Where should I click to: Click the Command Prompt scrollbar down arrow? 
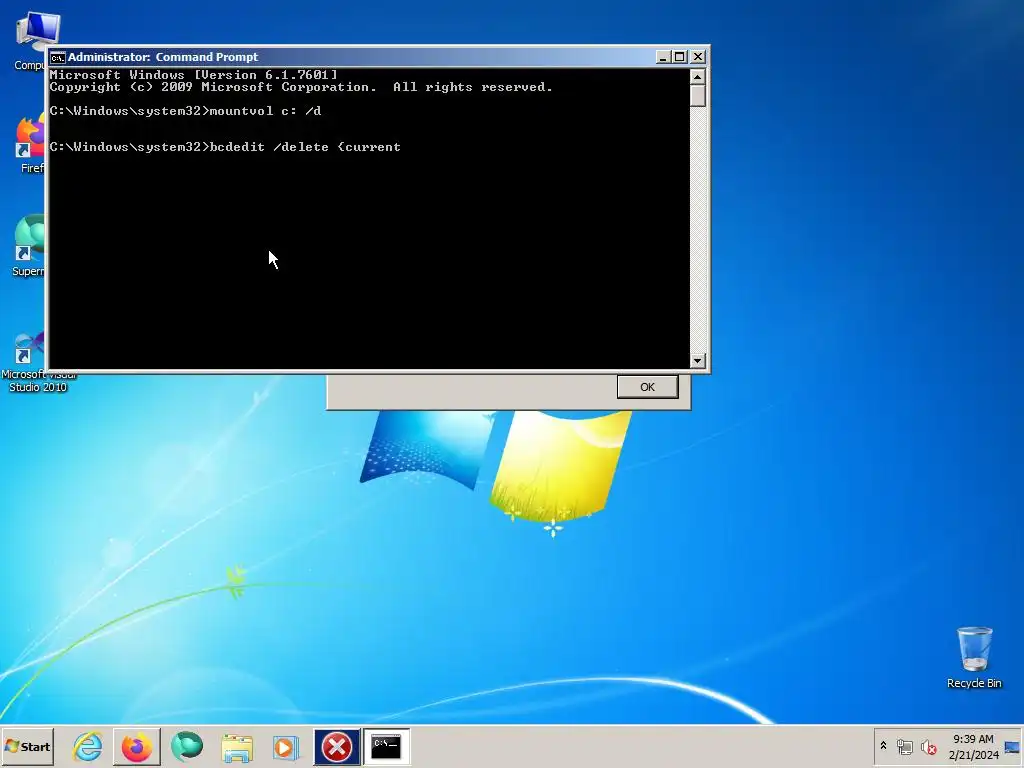coord(697,360)
